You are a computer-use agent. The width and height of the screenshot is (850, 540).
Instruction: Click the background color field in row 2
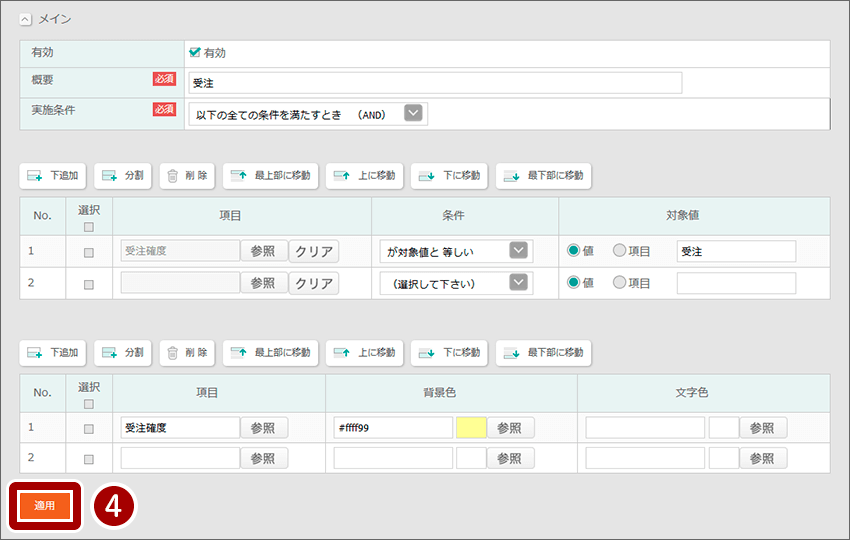pyautogui.click(x=393, y=458)
